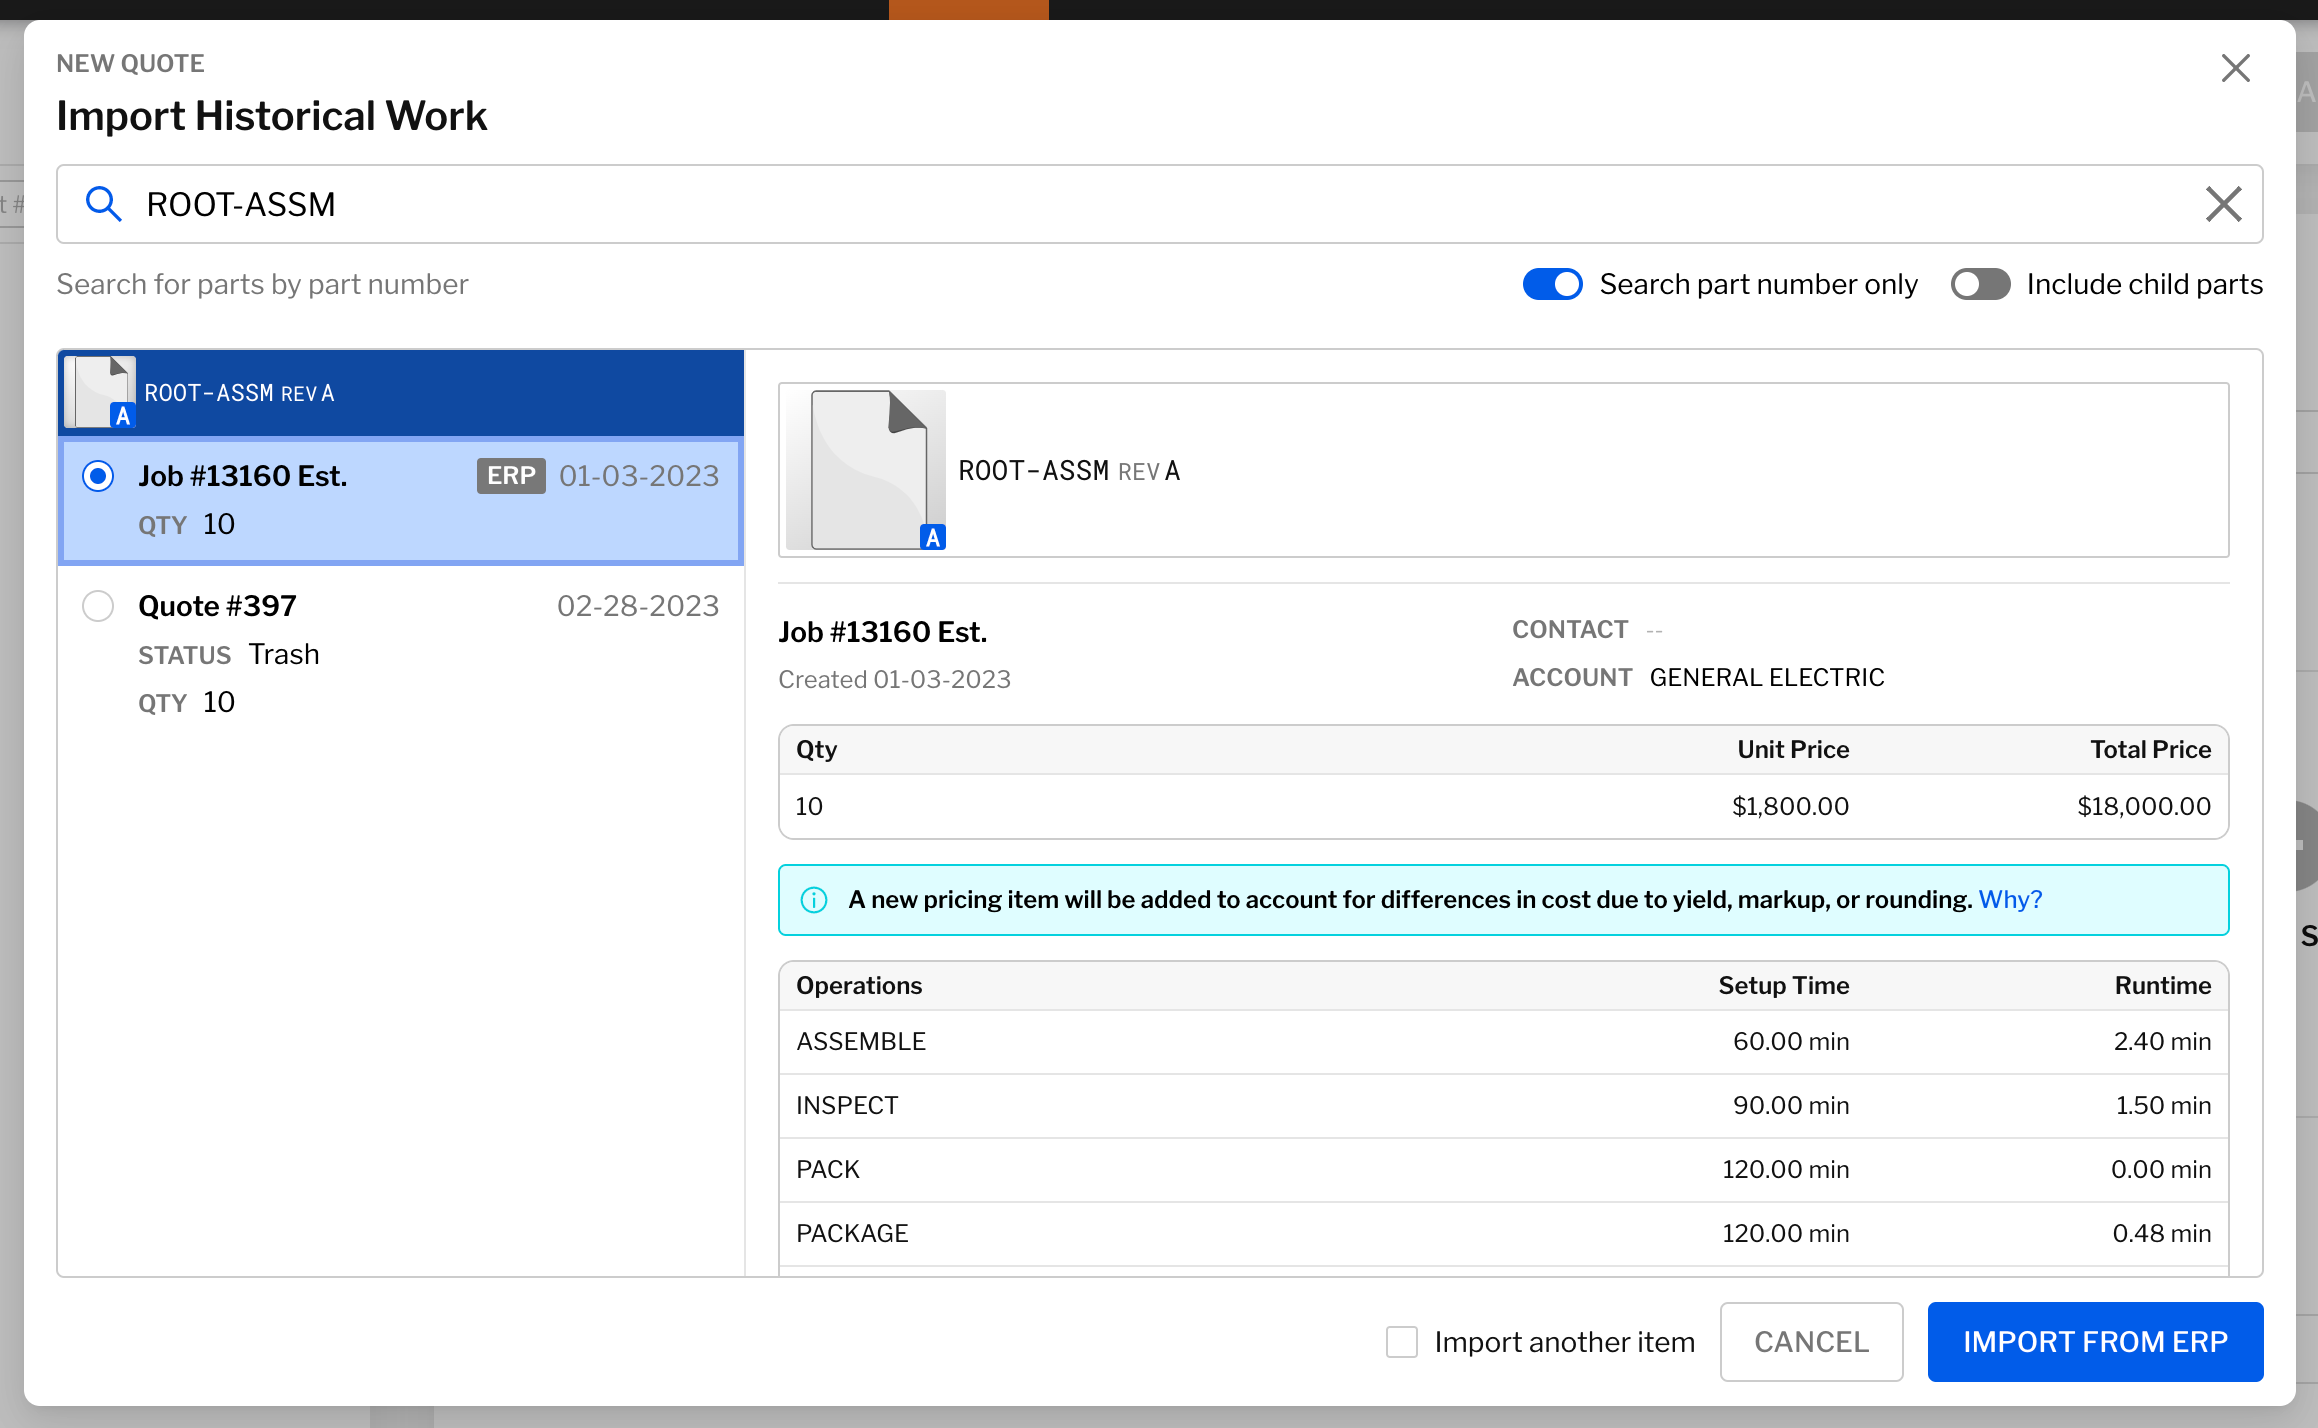Check the Import another item checkbox
Screen dimensions: 2318x1428
coord(1401,1342)
